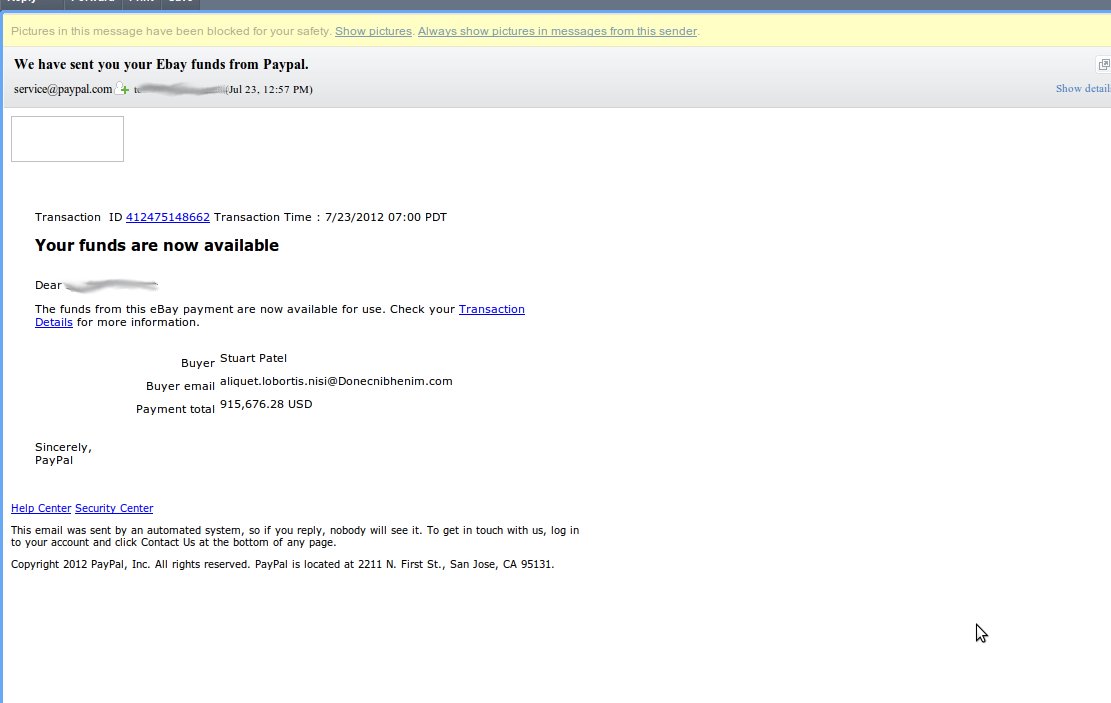Open the Security Center link
Viewport: 1111px width, 703px height.
tap(114, 508)
